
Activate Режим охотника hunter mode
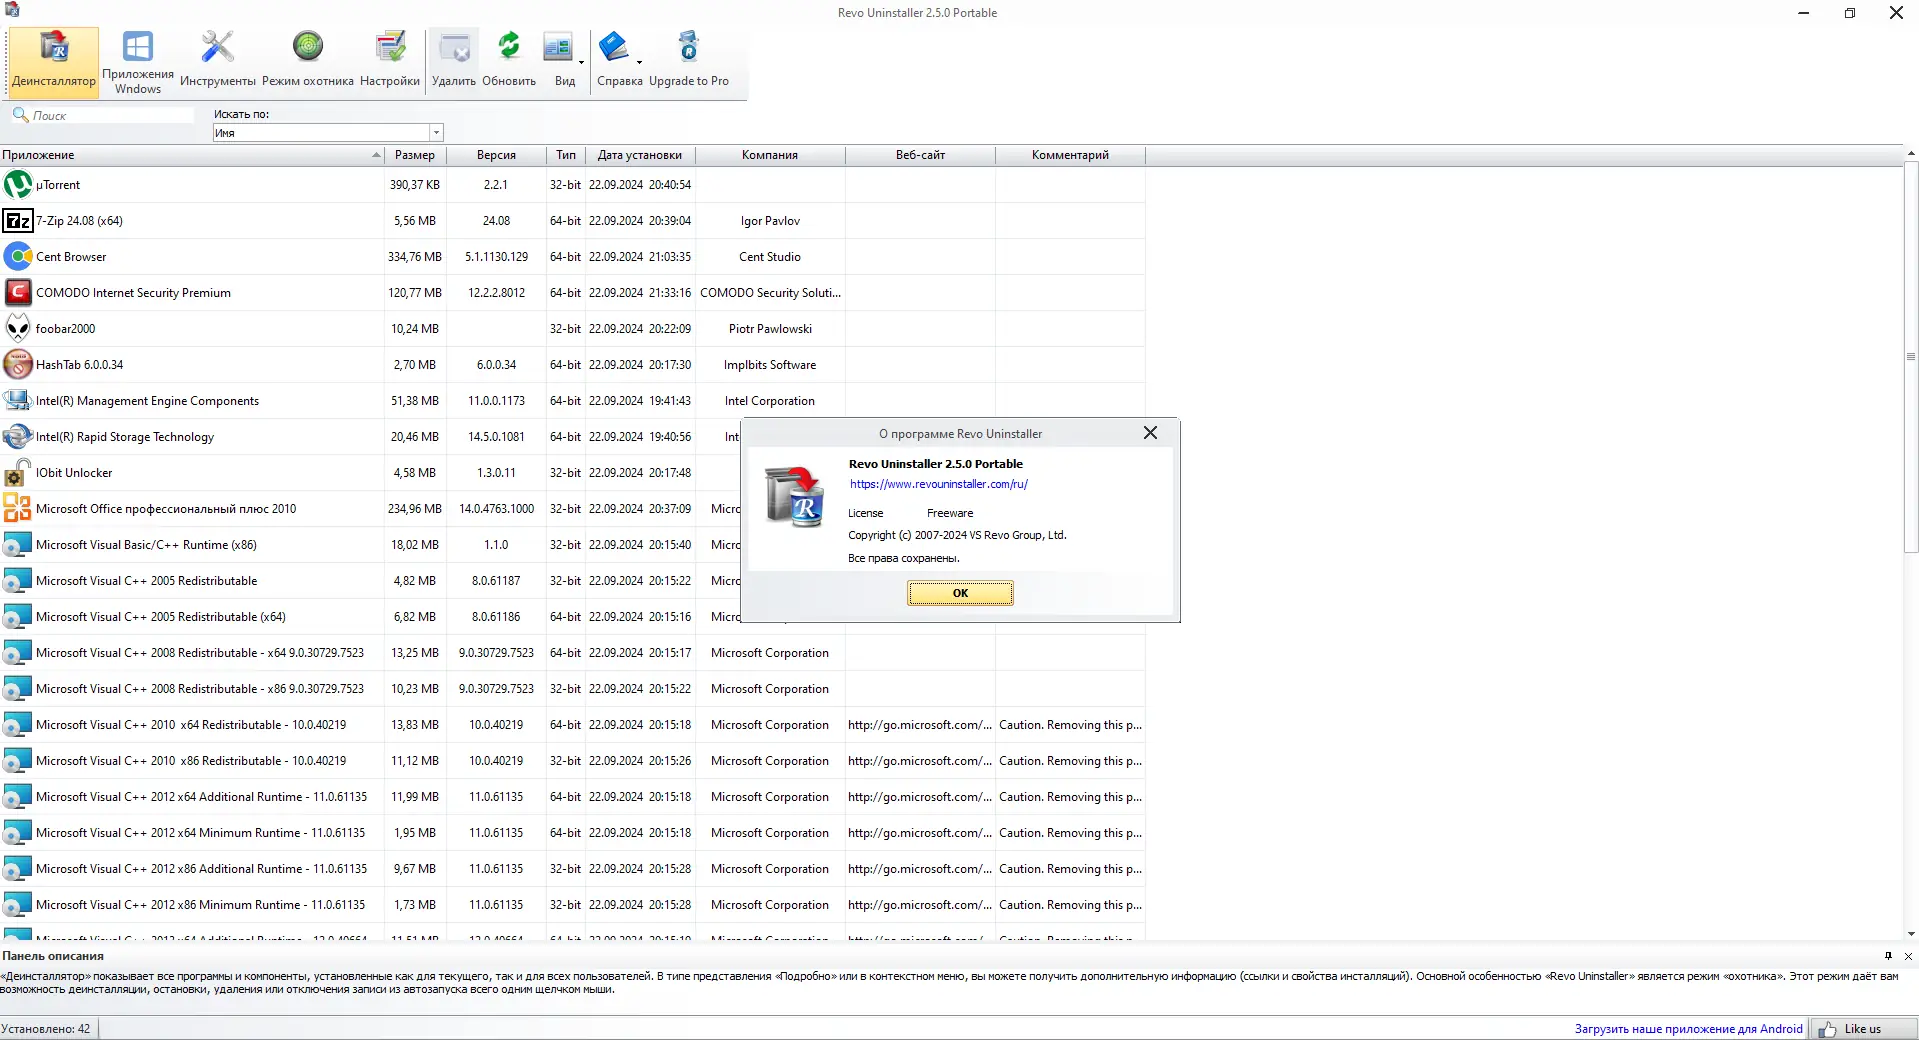(308, 62)
